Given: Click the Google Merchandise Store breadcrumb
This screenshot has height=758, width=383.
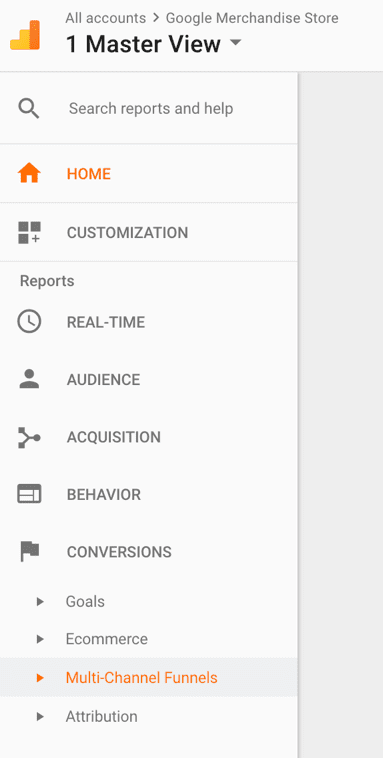Looking at the screenshot, I should coord(252,18).
